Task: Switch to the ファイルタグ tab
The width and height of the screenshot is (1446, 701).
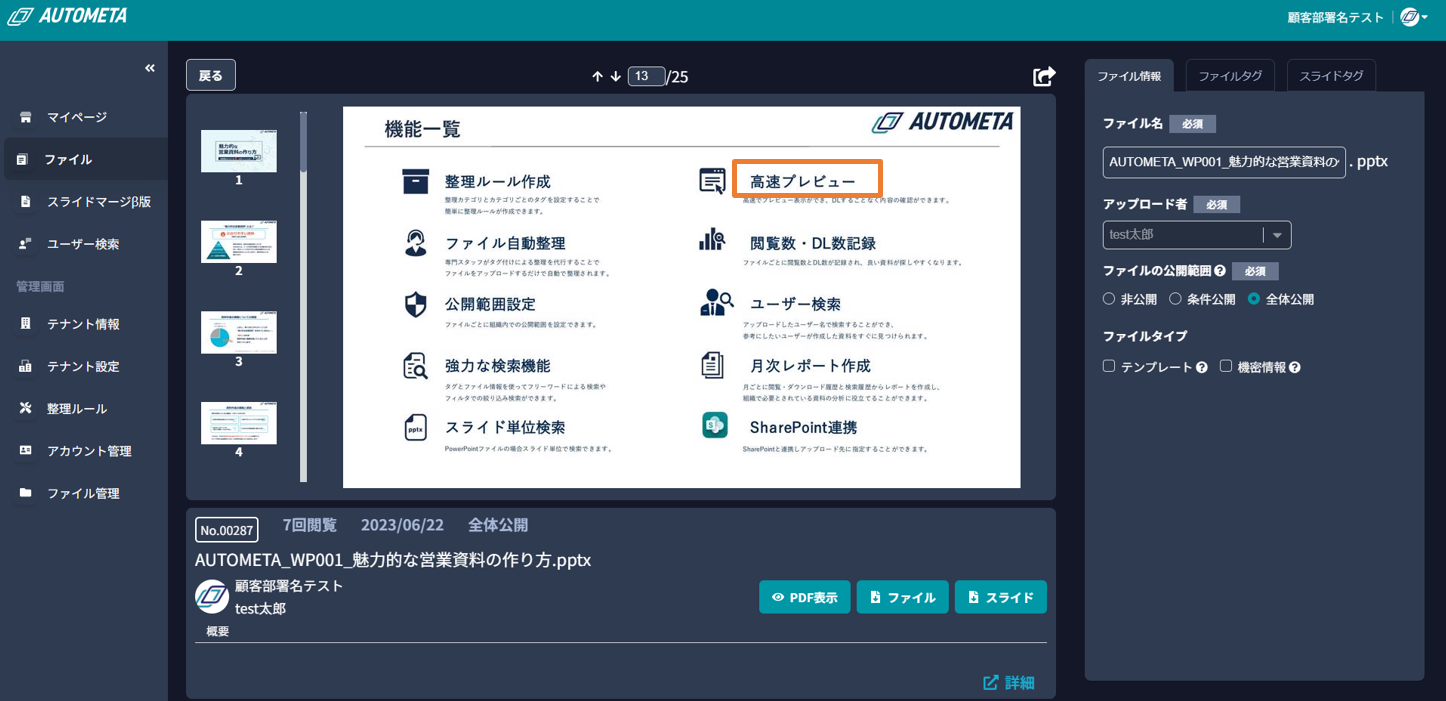Action: tap(1230, 76)
